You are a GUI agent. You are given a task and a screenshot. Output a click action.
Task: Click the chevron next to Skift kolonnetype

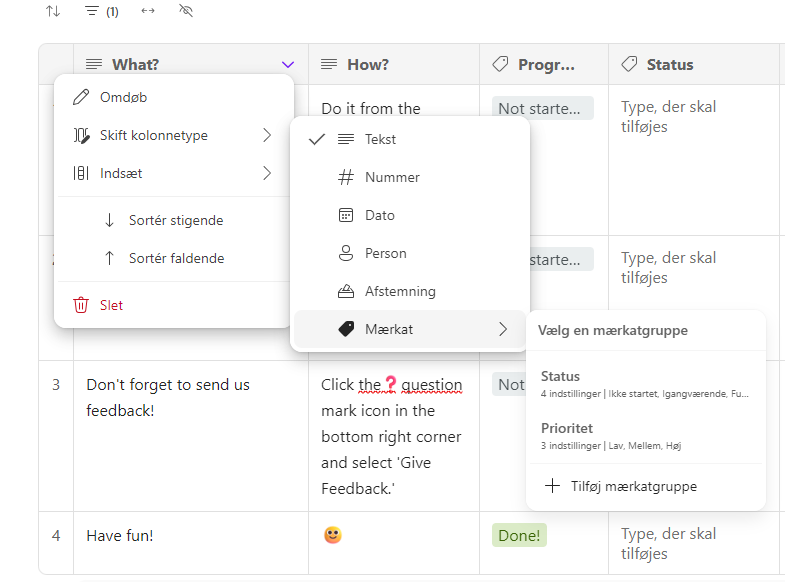(267, 135)
